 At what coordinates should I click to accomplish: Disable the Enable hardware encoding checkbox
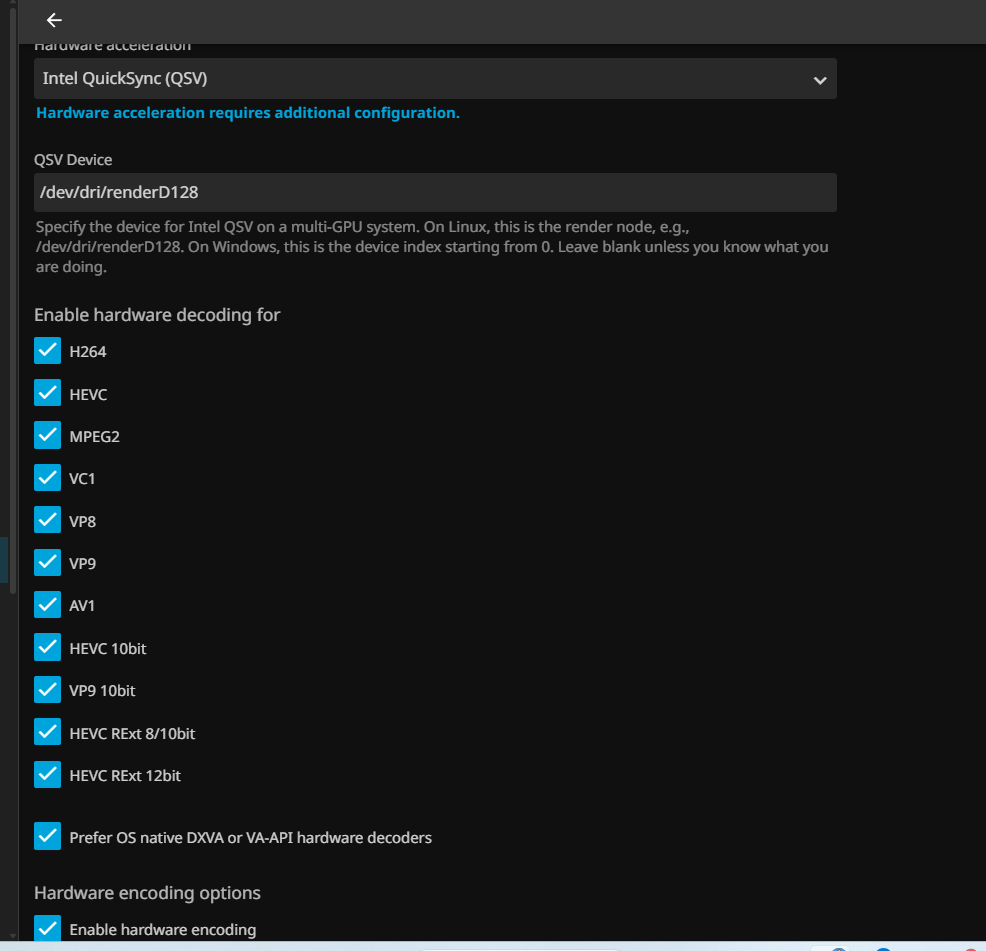pos(48,928)
